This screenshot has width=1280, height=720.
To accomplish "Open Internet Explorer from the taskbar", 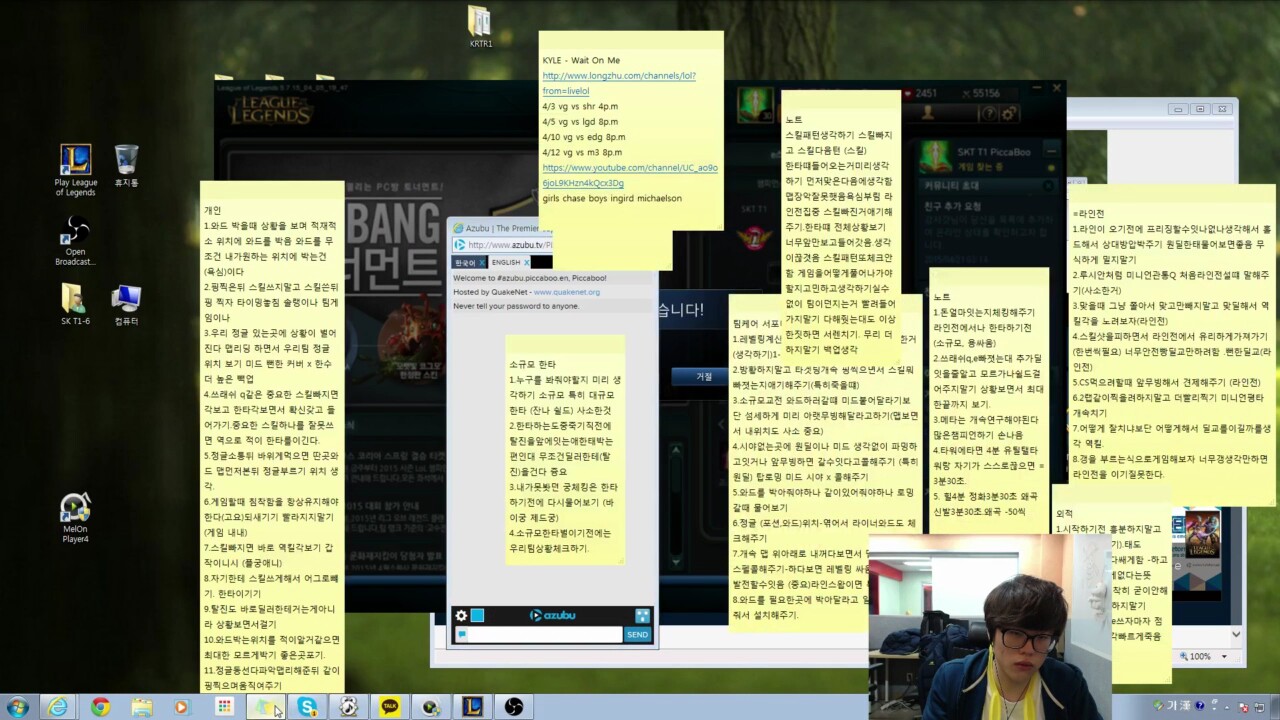I will [59, 707].
